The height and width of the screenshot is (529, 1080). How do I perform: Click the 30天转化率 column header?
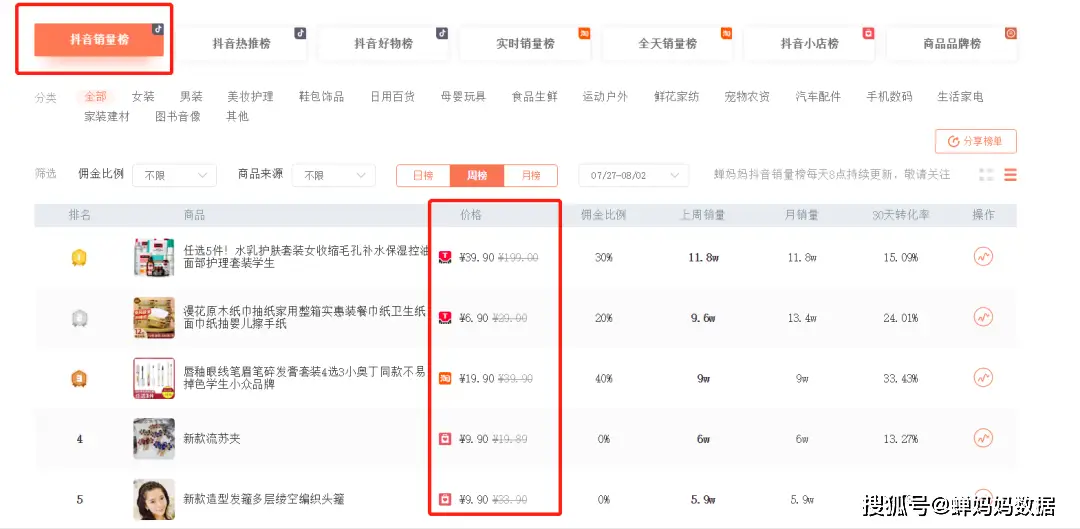click(901, 215)
